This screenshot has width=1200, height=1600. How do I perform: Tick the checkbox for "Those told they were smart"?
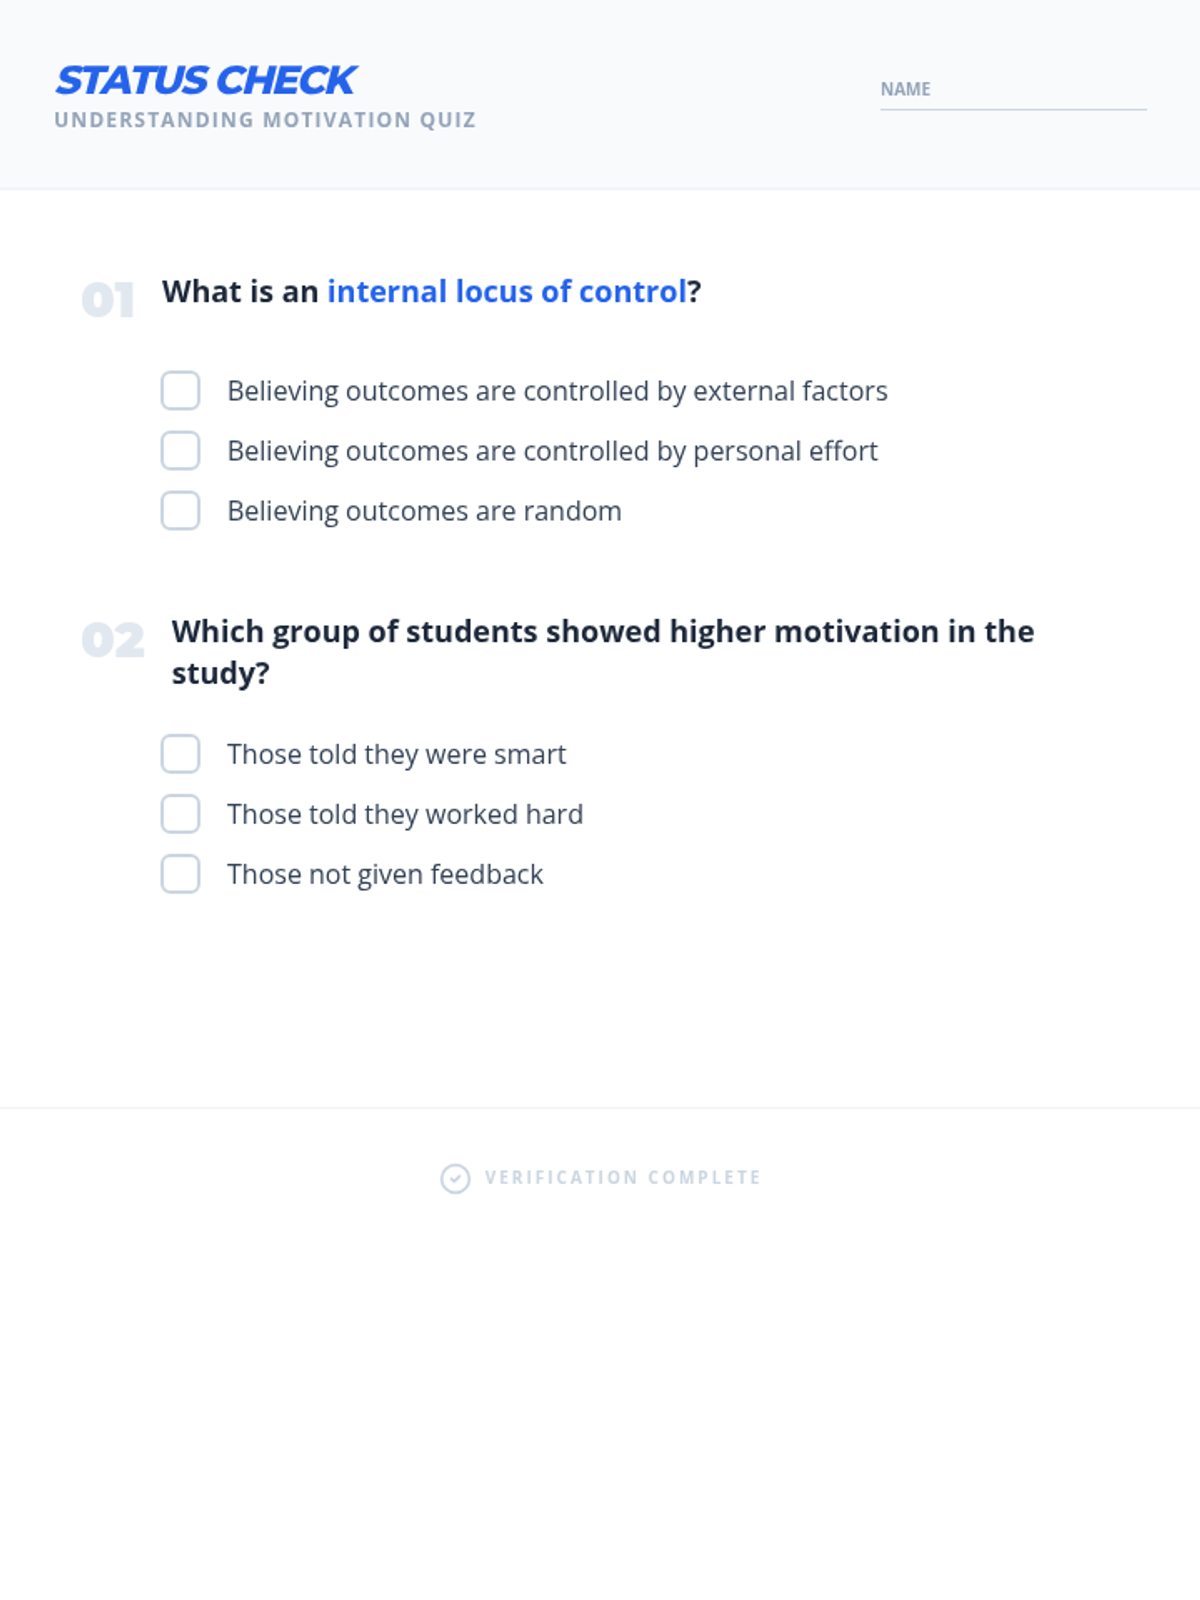click(181, 754)
